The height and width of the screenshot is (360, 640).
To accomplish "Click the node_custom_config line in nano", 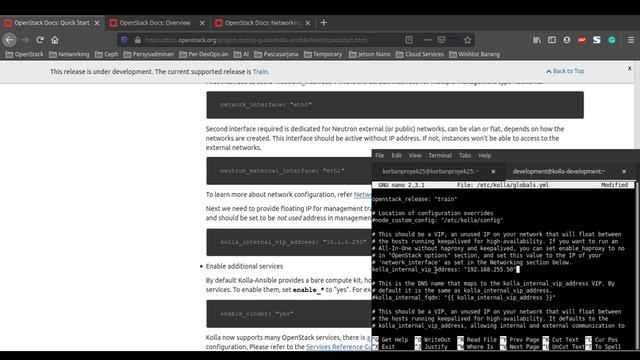I will point(438,220).
